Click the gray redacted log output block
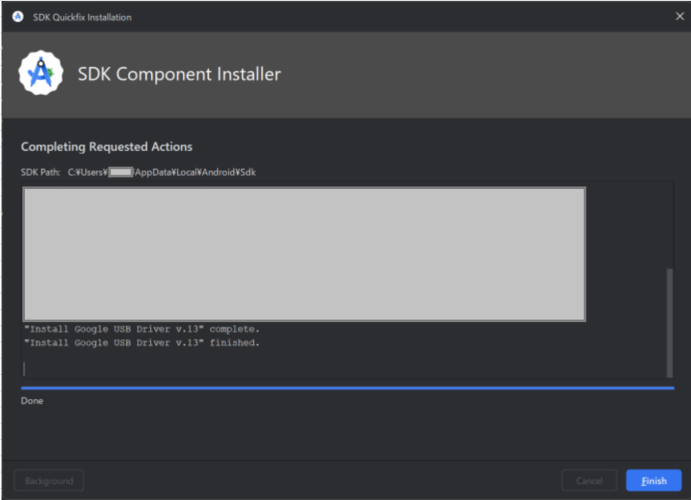The height and width of the screenshot is (500, 691). [x=304, y=254]
